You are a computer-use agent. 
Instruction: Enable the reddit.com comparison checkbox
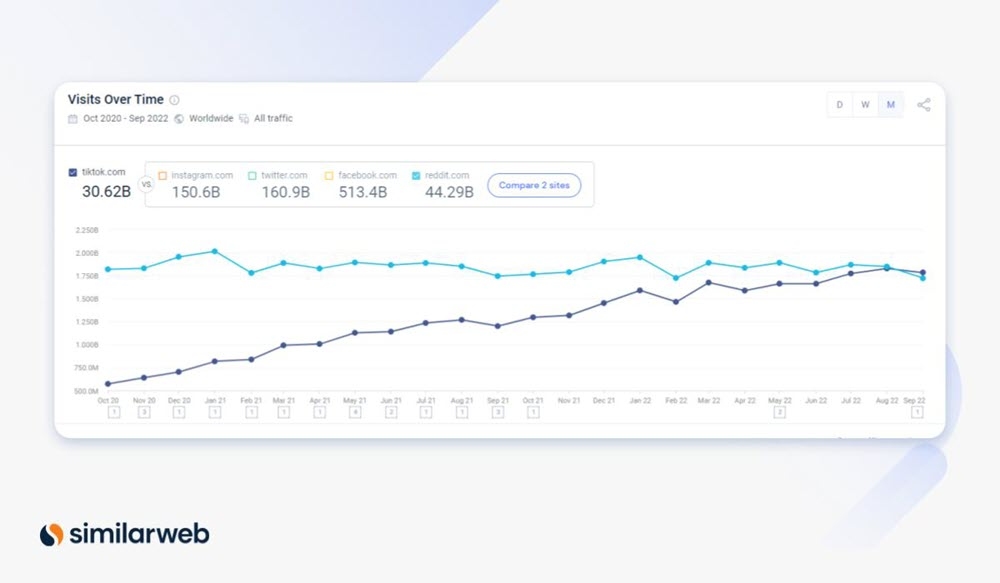(414, 173)
